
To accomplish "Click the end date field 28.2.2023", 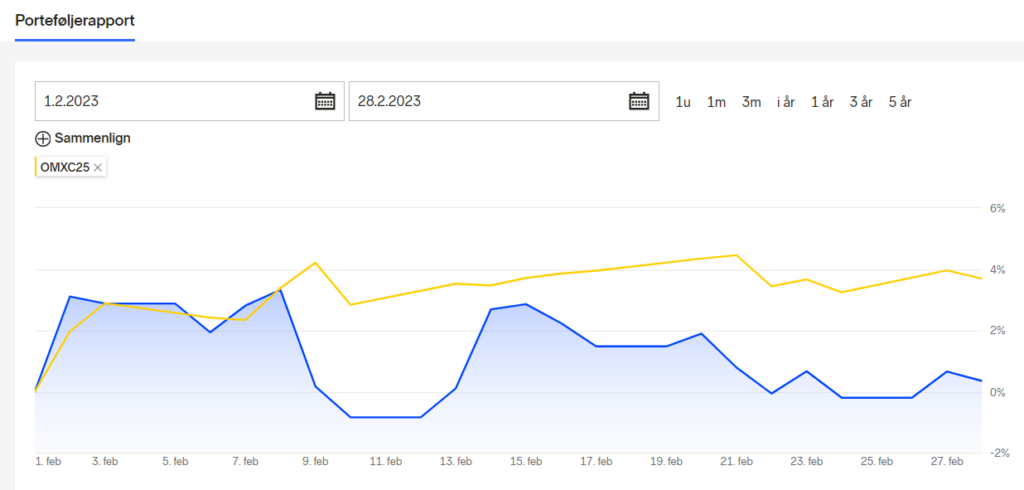I will point(504,101).
